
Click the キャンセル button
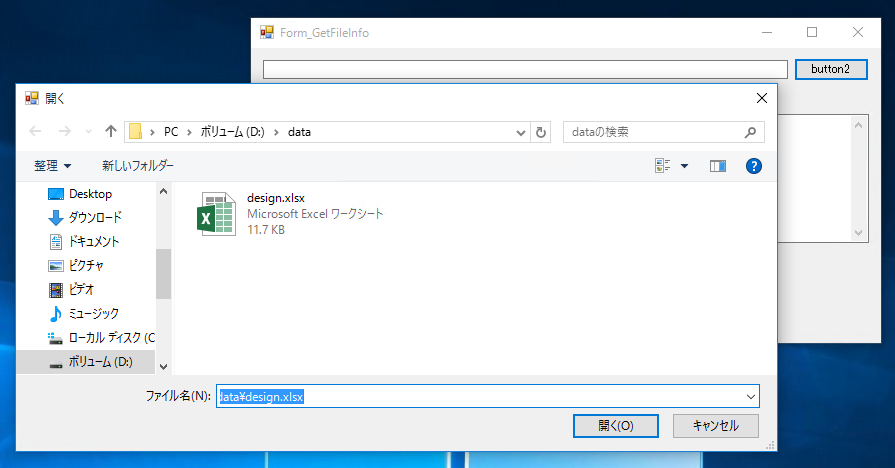pyautogui.click(x=716, y=426)
